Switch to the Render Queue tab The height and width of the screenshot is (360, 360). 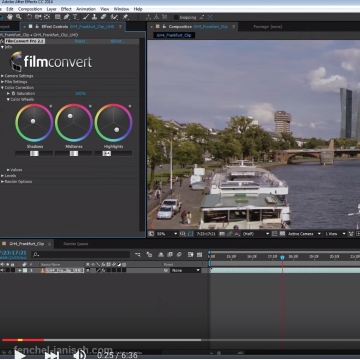tap(76, 244)
